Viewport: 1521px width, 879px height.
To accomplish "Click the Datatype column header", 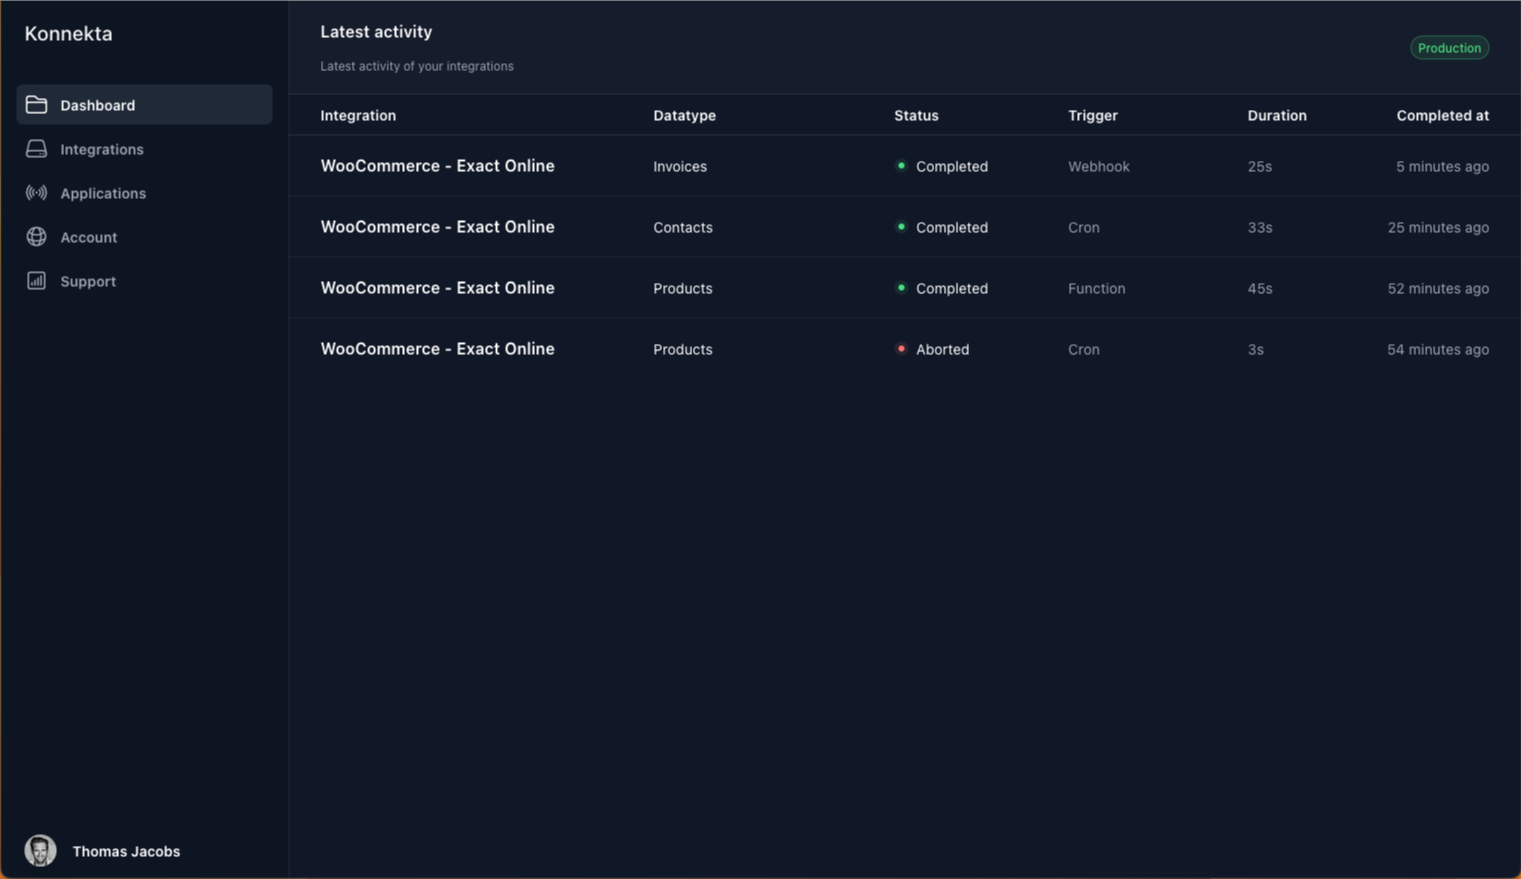I will tap(684, 115).
